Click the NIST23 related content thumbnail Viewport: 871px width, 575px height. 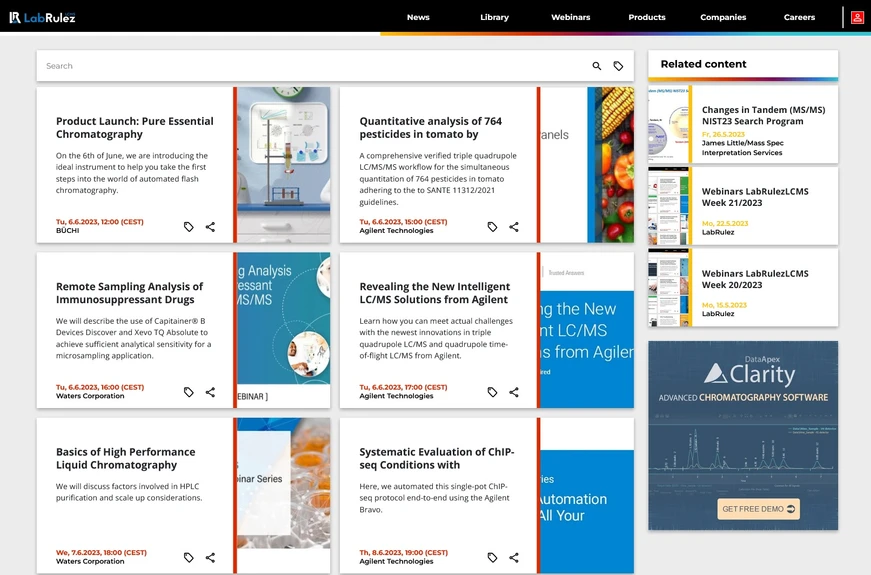point(668,124)
